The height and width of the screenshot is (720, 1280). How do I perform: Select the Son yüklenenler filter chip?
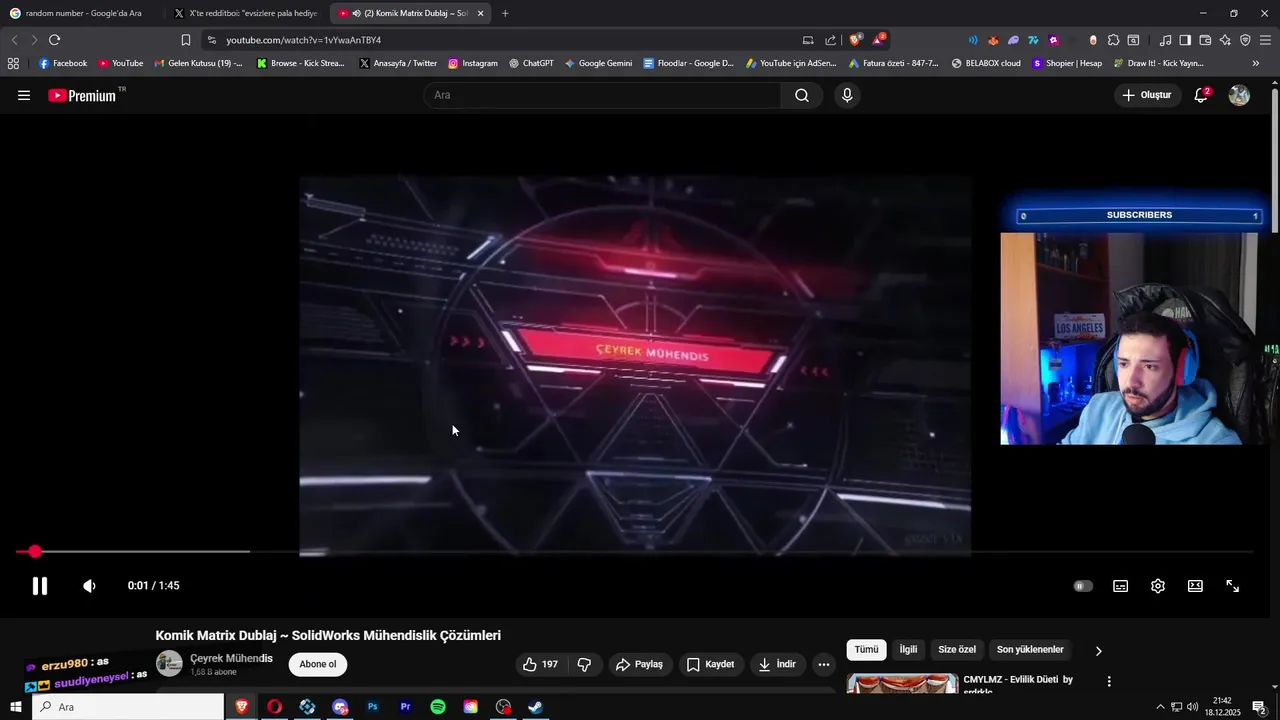coord(1030,650)
